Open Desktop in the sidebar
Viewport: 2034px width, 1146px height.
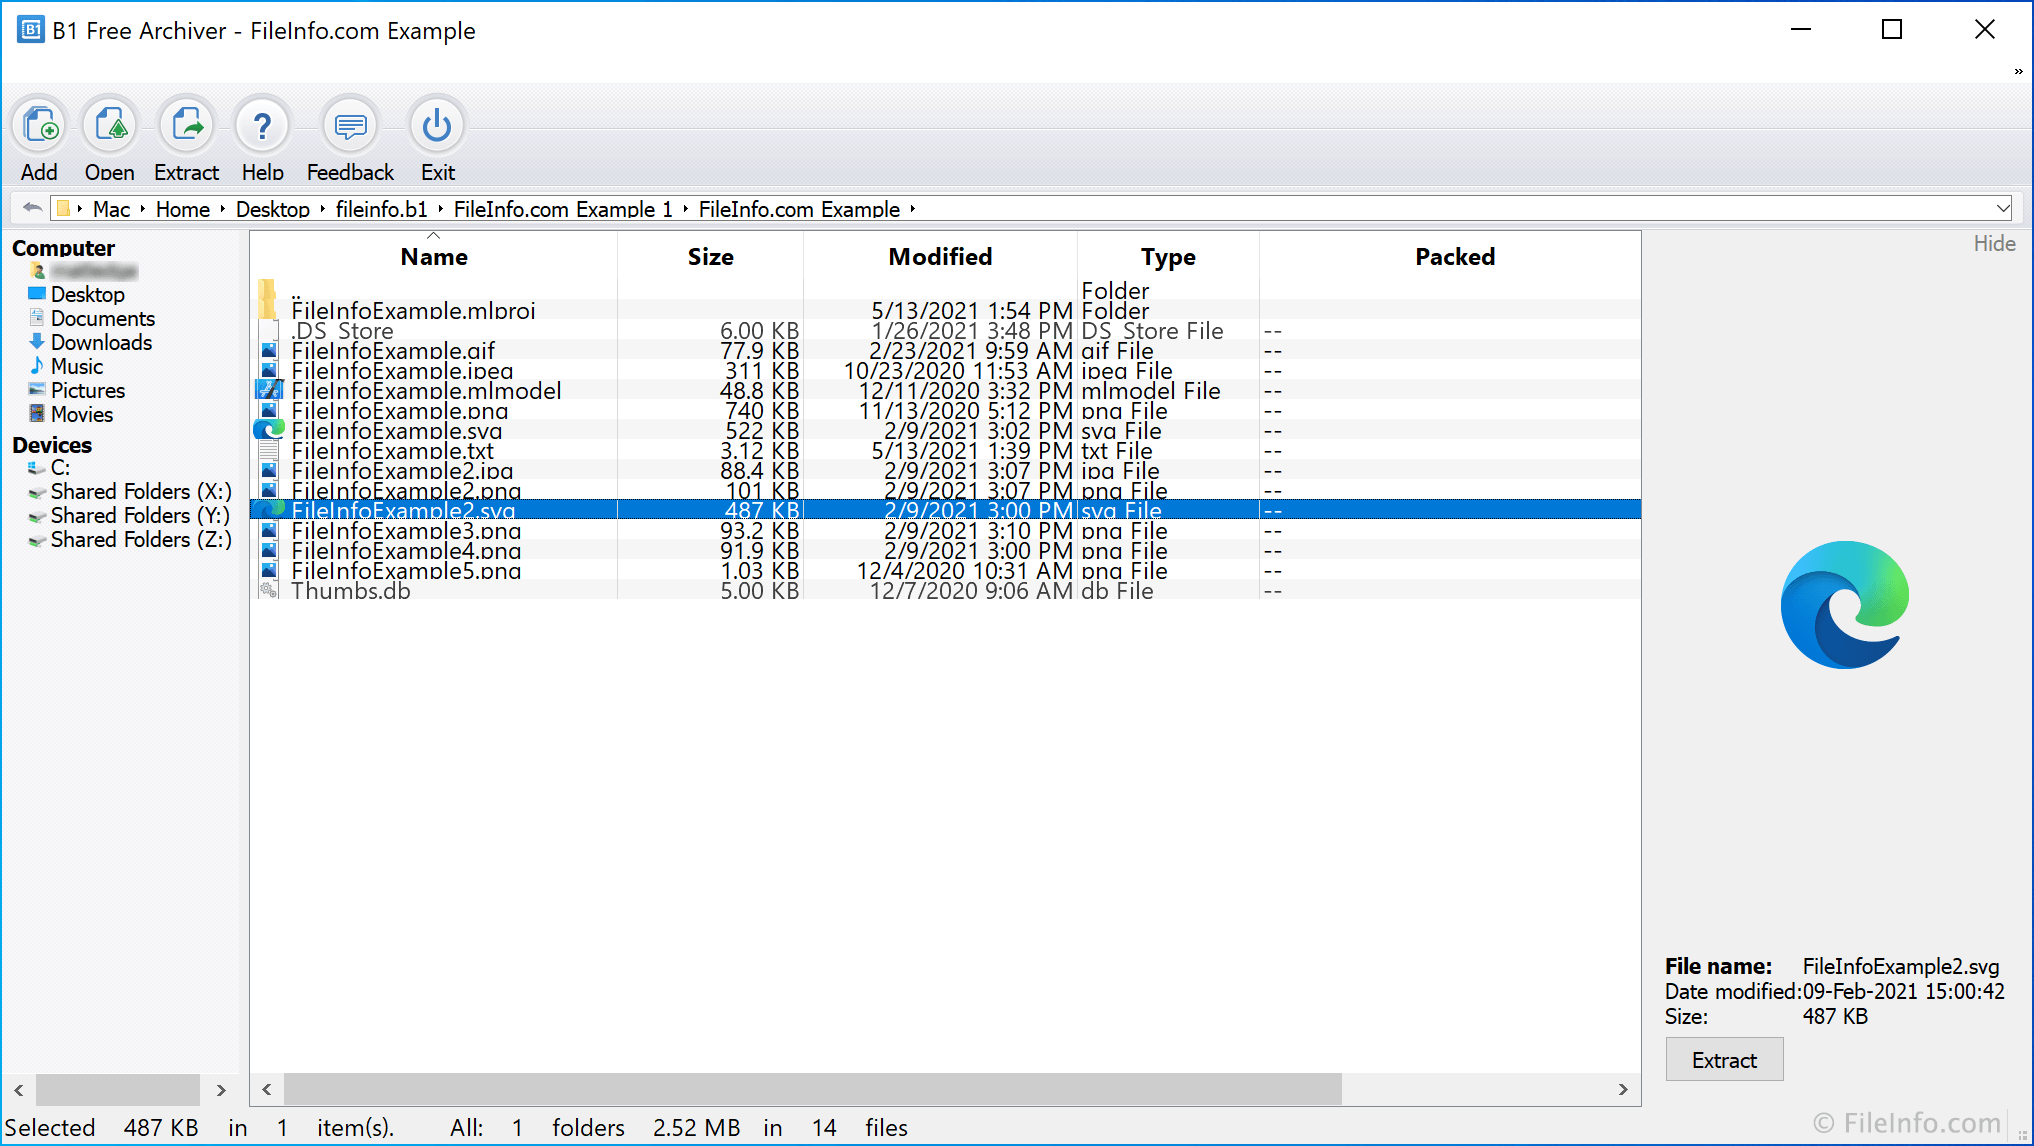[x=88, y=294]
